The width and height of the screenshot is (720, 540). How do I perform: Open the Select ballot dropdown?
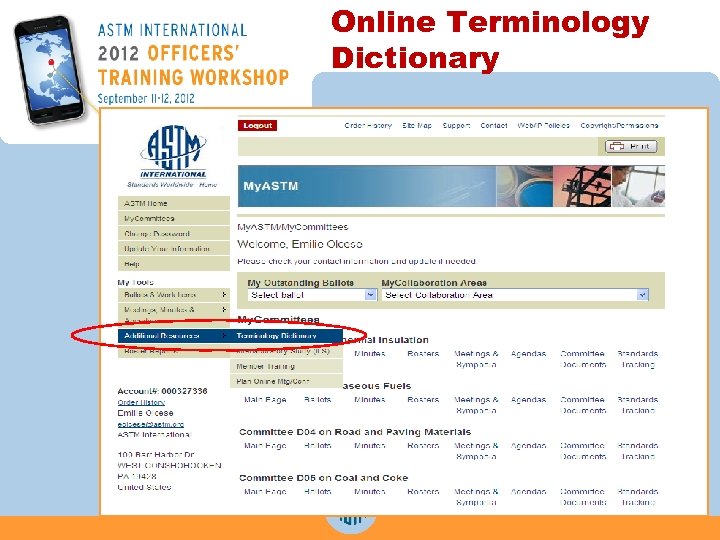pyautogui.click(x=312, y=295)
